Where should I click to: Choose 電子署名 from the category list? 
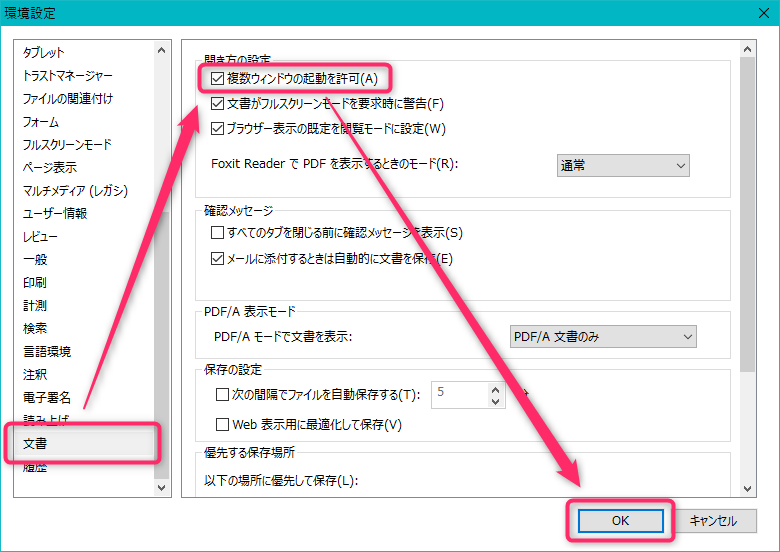(x=48, y=397)
